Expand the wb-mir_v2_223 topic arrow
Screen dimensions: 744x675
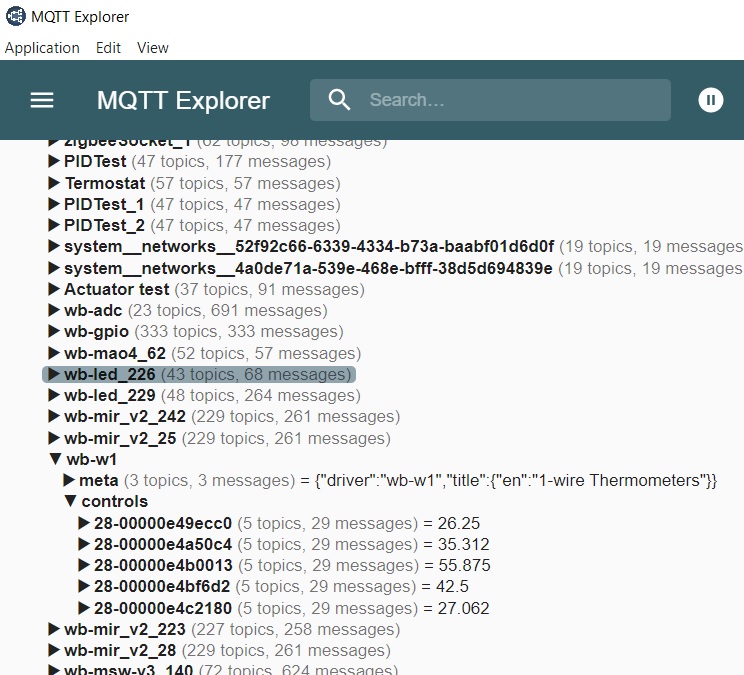[x=54, y=629]
